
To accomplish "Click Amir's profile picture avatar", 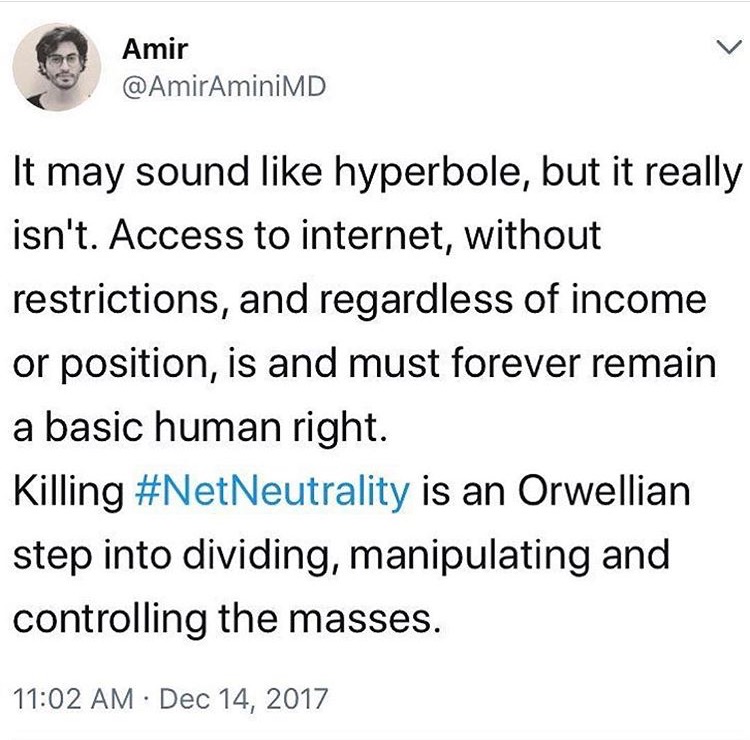I will tap(58, 65).
